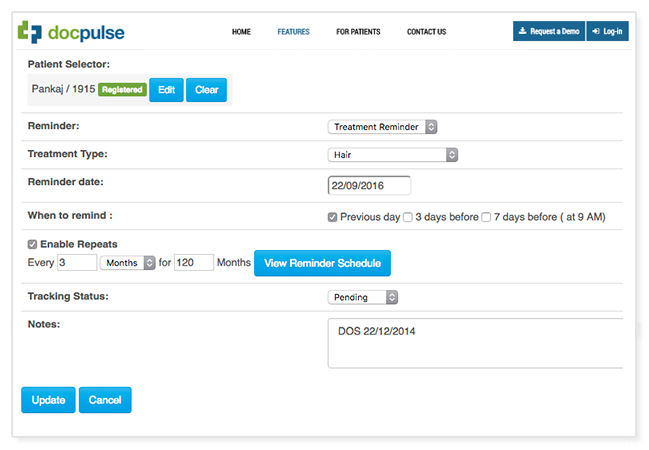
Task: Click the Update button
Action: click(48, 400)
